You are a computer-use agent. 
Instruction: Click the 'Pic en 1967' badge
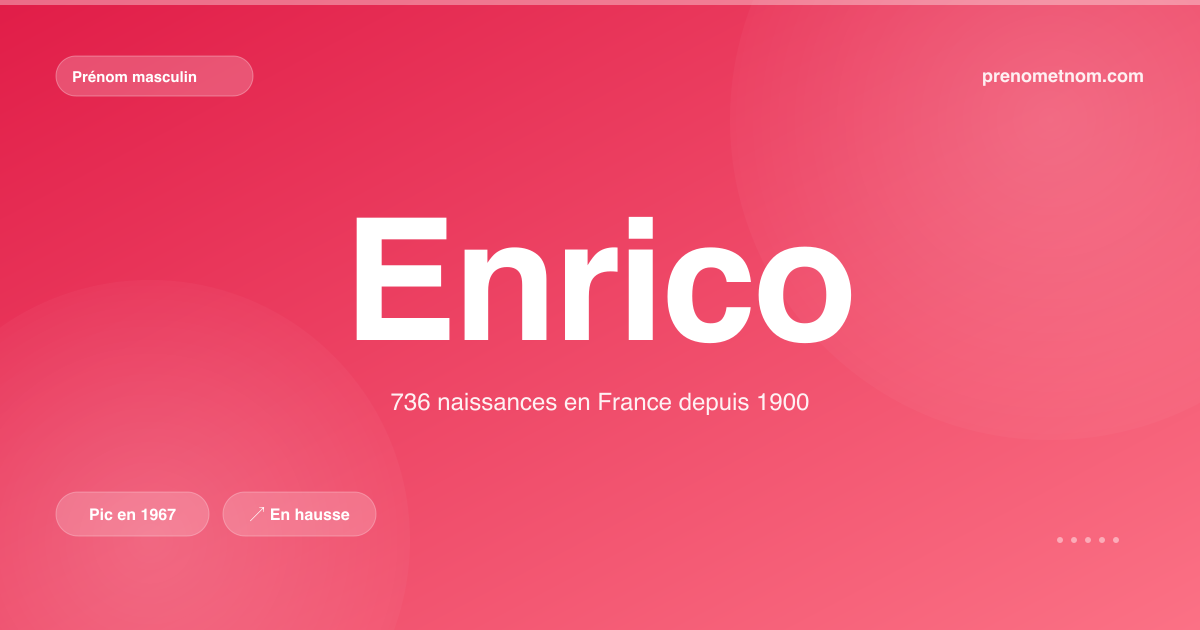[x=132, y=514]
